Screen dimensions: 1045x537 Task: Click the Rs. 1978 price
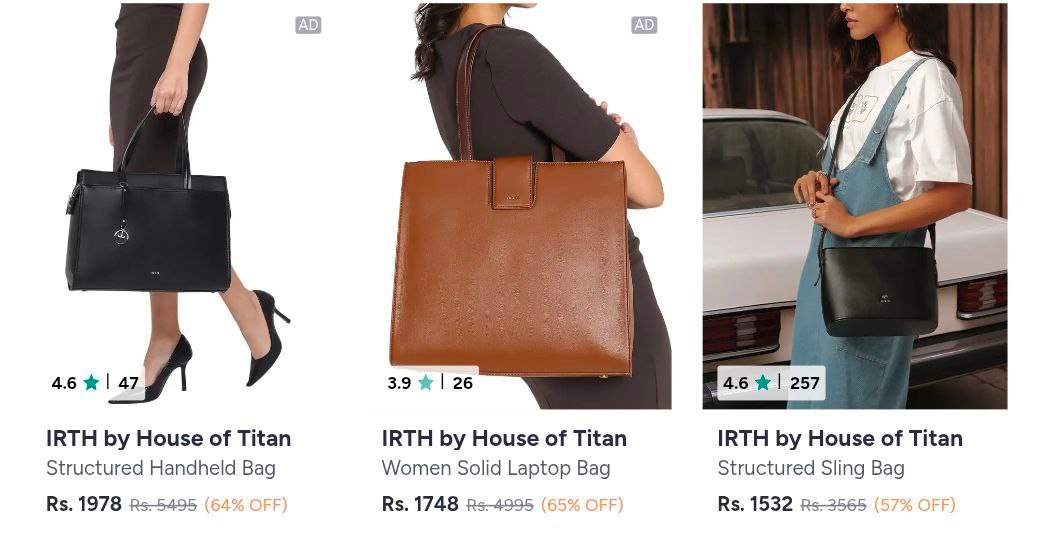pos(84,504)
